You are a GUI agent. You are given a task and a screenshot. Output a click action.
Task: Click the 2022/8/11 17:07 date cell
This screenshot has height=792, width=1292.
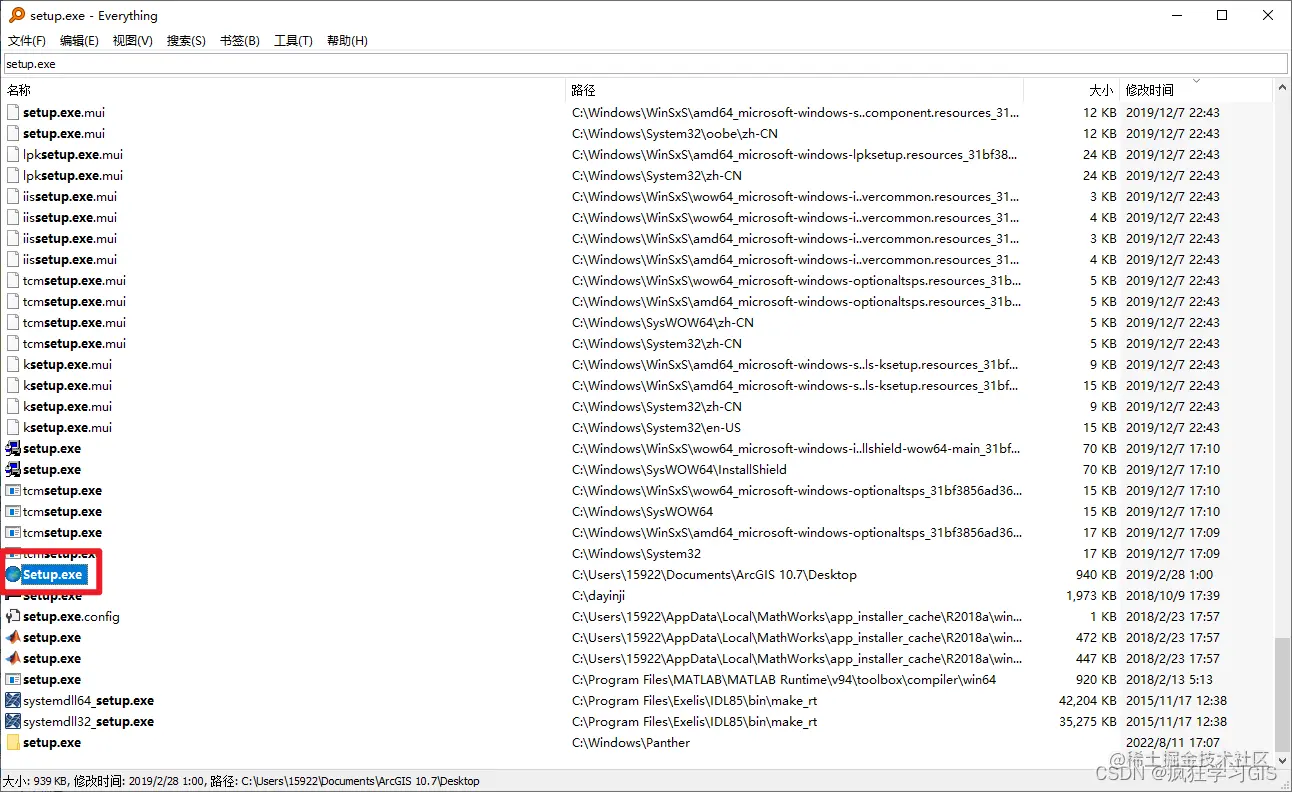pyautogui.click(x=1173, y=743)
